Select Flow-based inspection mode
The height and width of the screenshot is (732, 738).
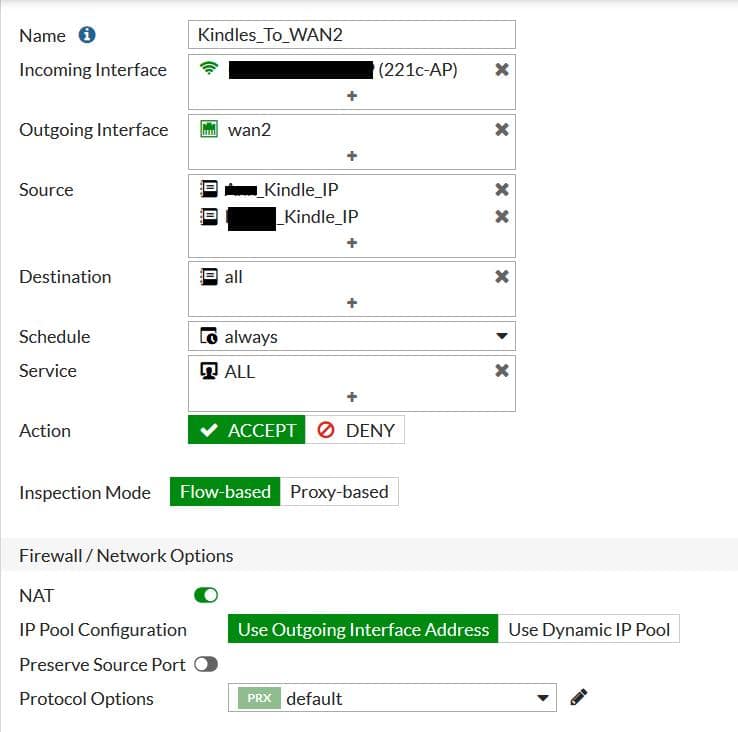pos(225,492)
